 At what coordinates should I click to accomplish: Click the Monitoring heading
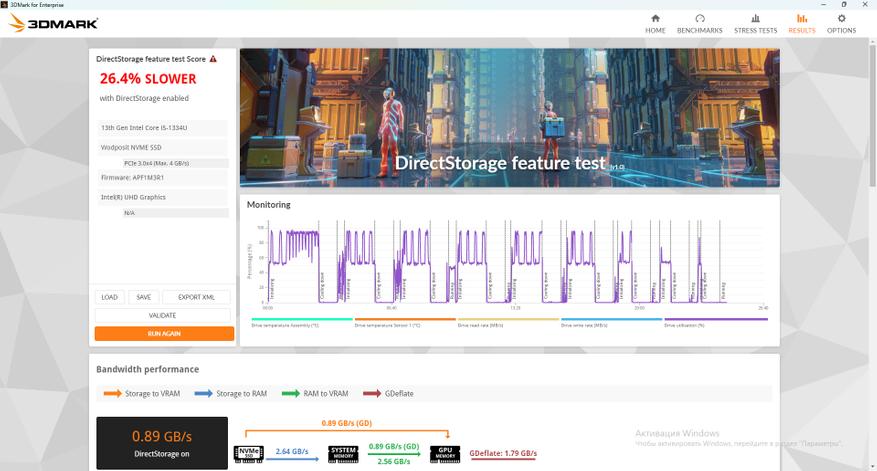pos(268,205)
